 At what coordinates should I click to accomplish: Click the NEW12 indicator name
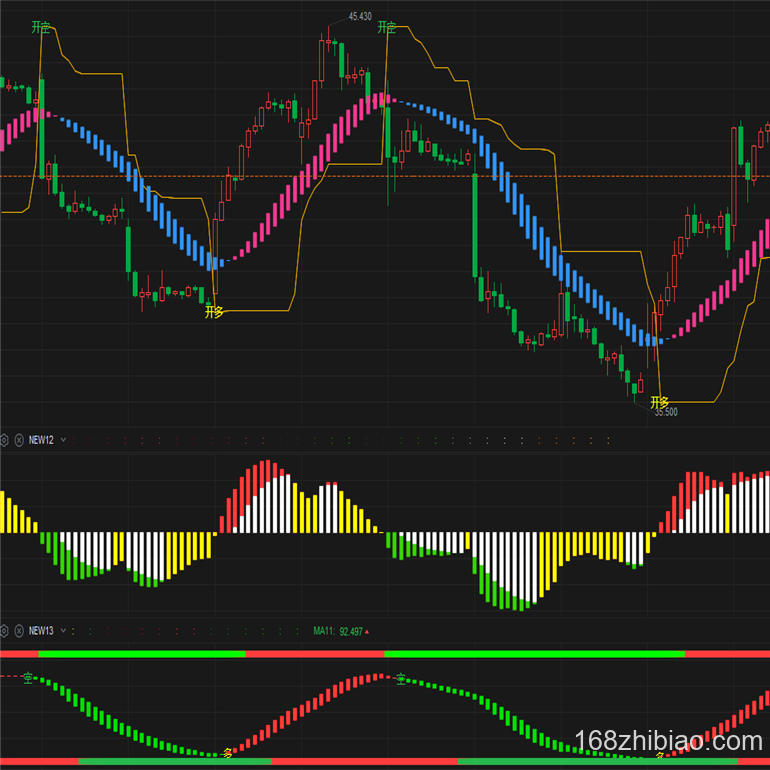coord(41,439)
